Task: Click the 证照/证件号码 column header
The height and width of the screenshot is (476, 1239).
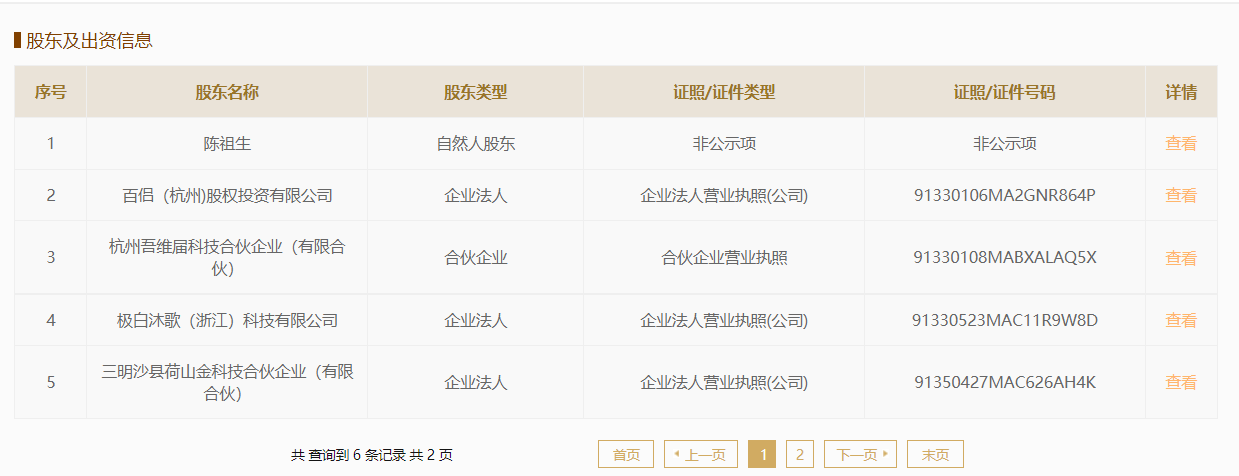Action: point(1005,92)
